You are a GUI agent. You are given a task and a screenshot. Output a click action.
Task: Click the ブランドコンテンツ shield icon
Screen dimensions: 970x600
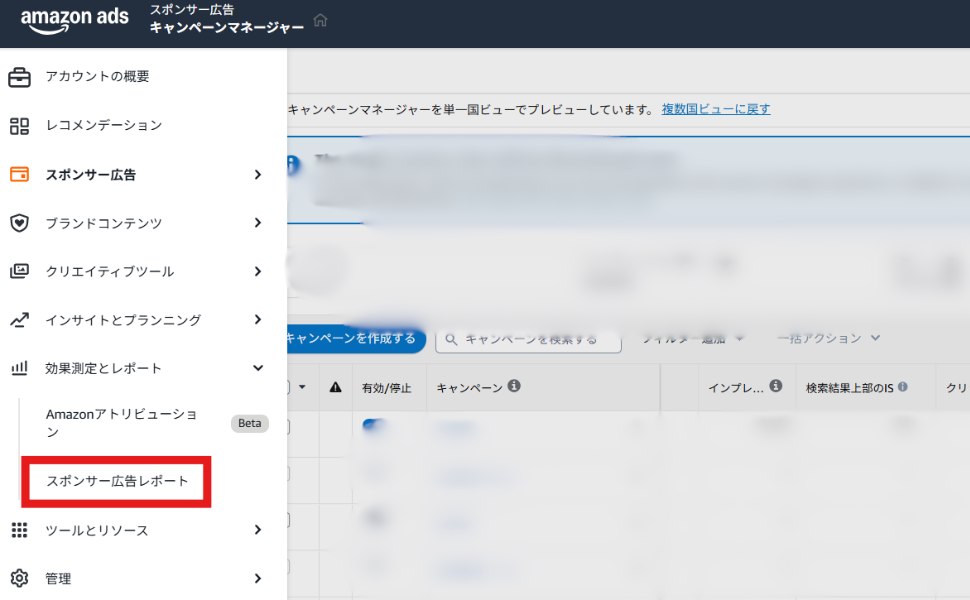[x=19, y=223]
